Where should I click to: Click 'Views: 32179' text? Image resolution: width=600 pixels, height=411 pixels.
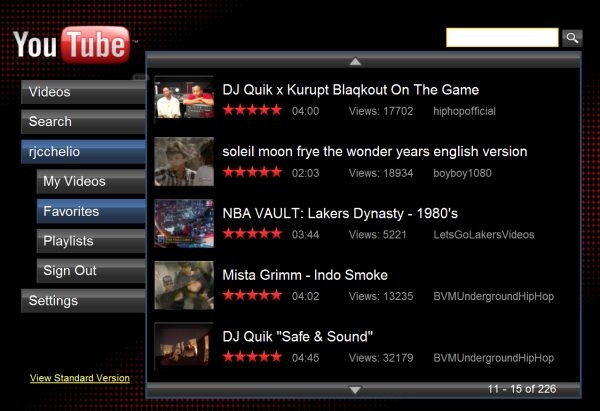[x=381, y=358]
